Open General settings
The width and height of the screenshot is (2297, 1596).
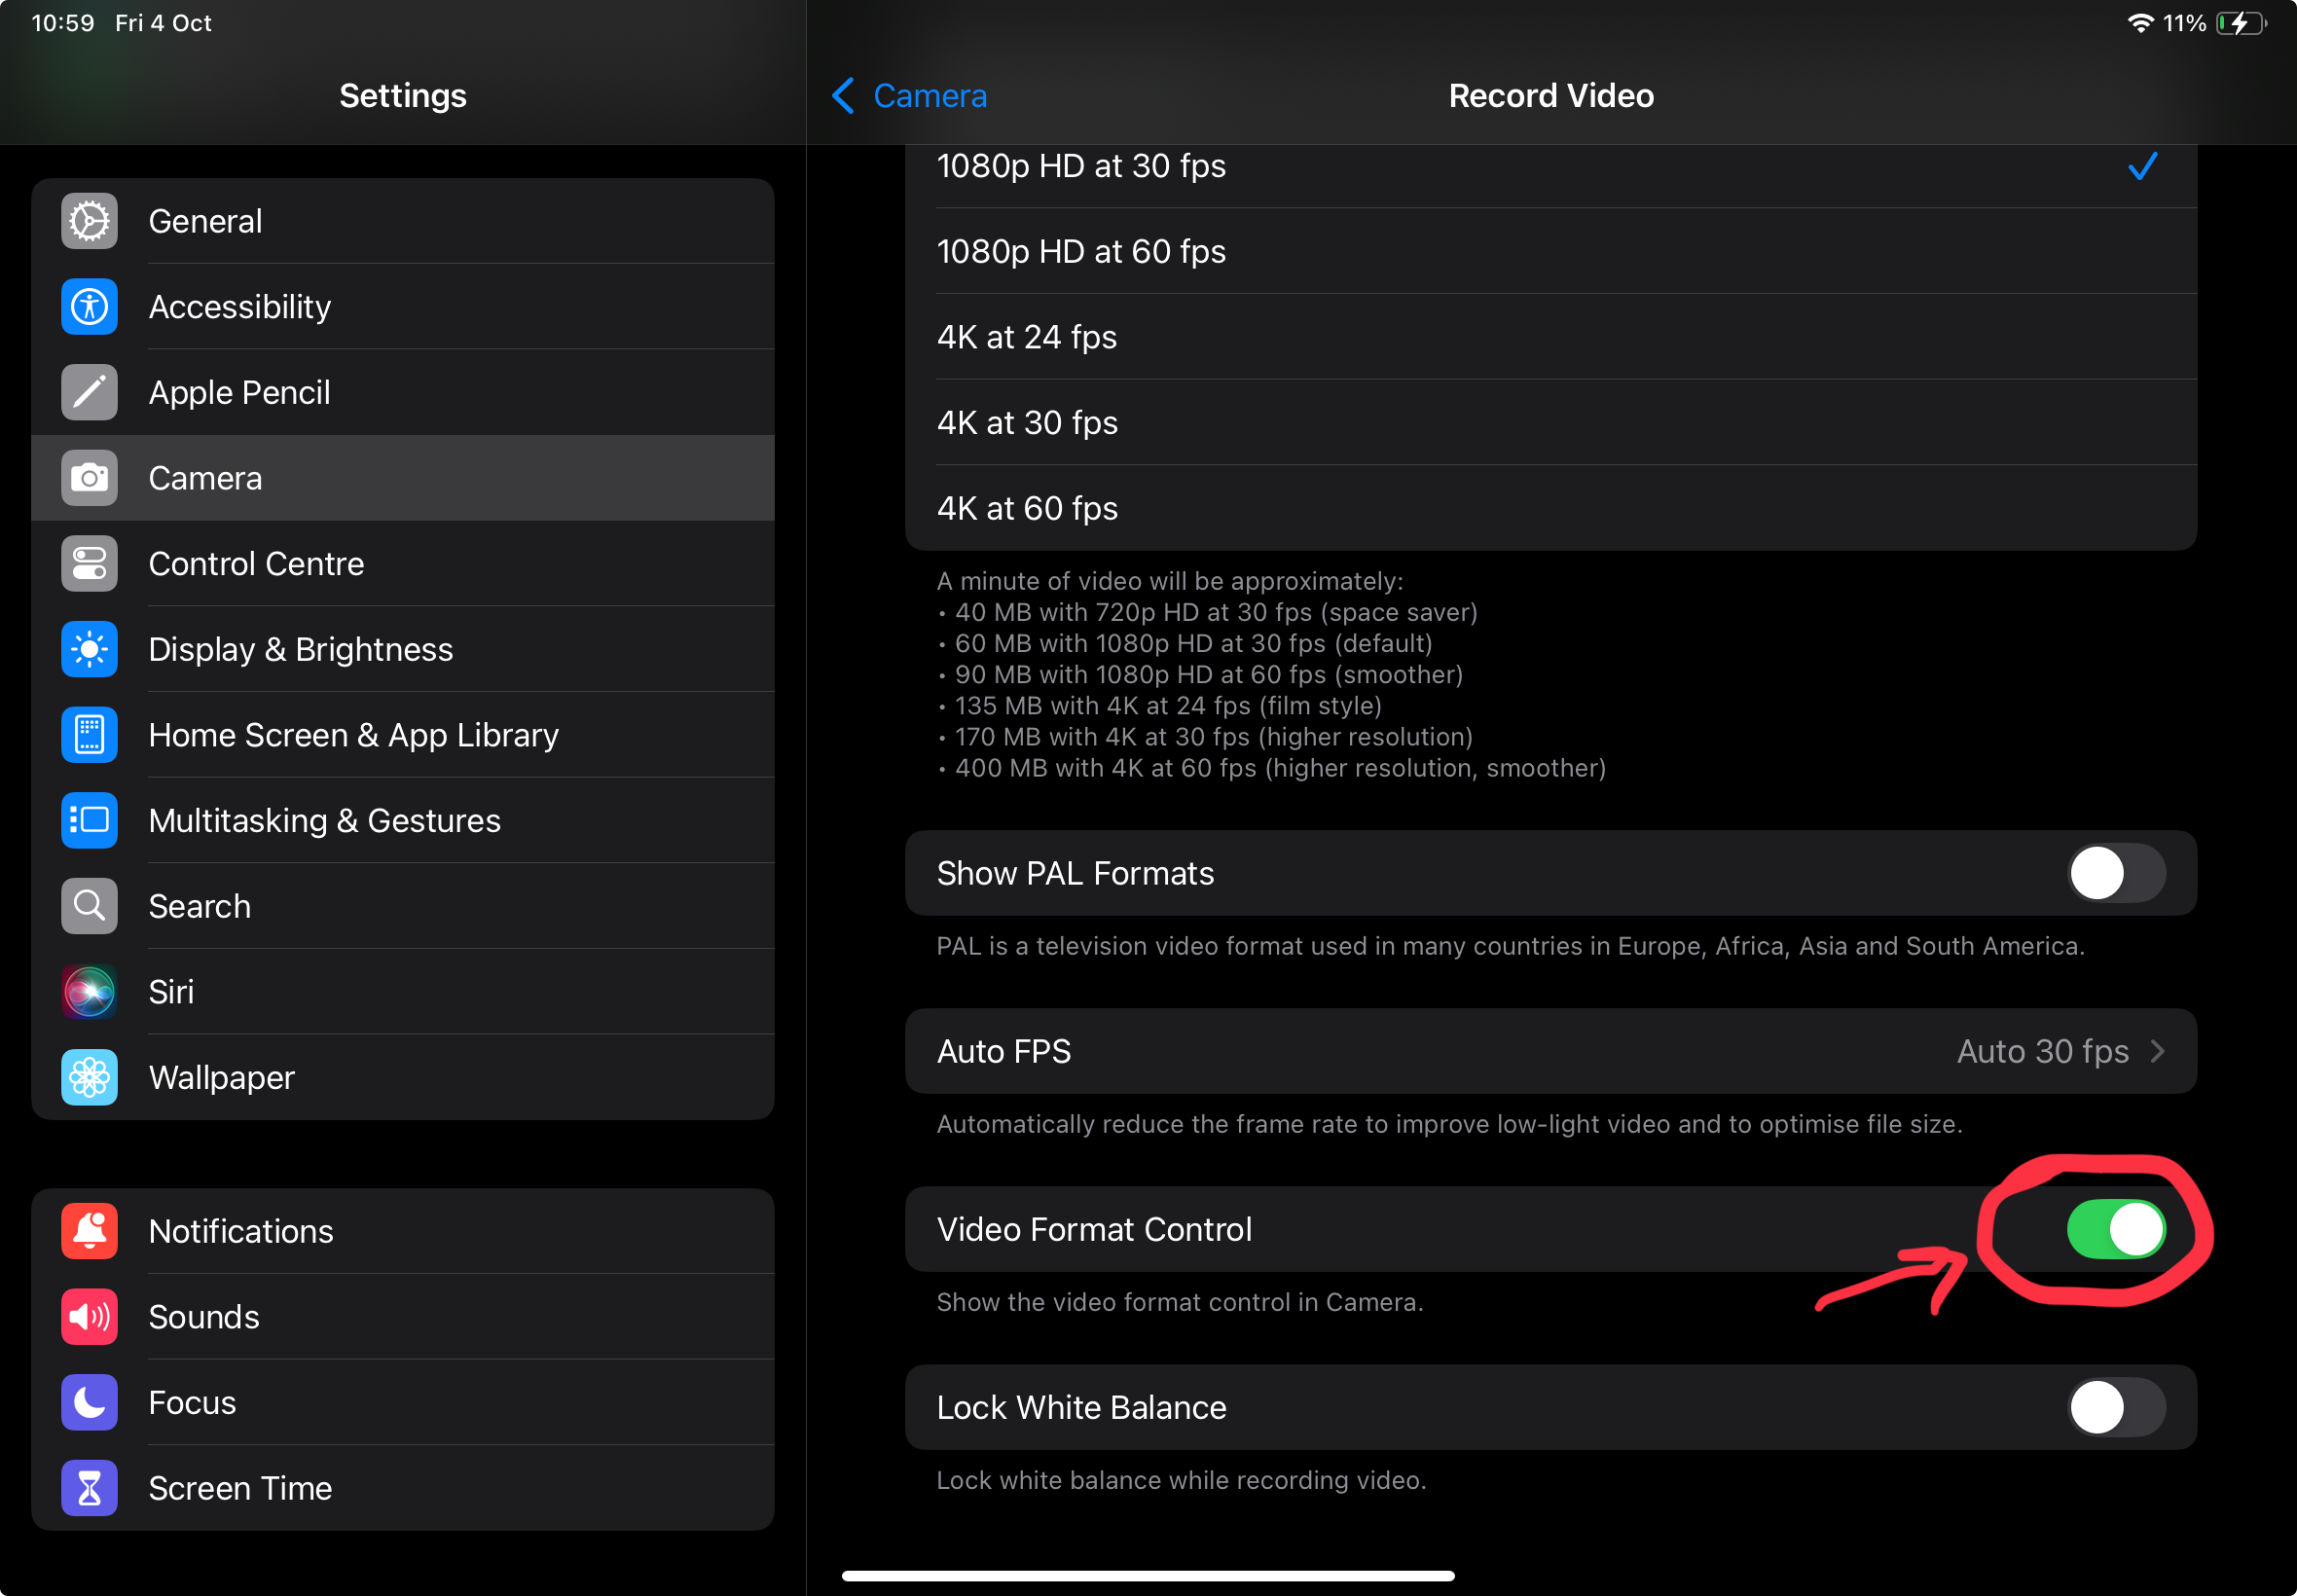403,221
